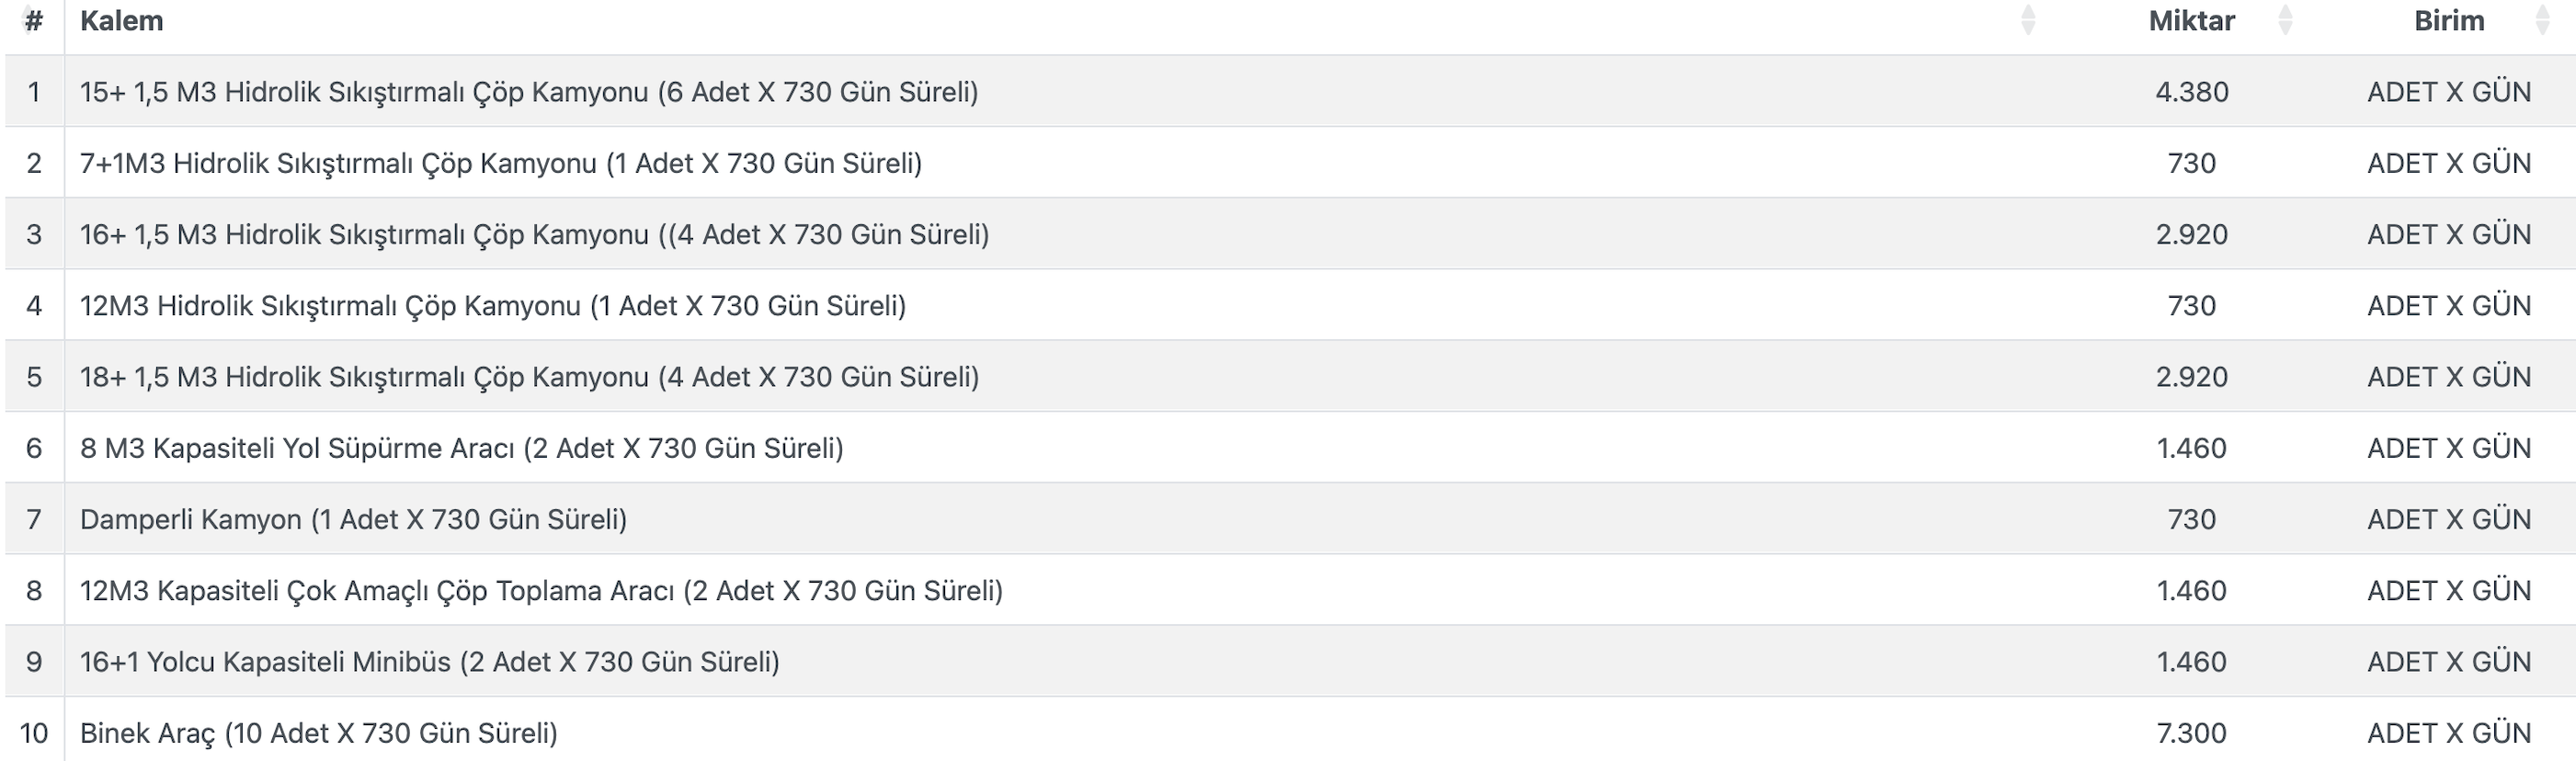Click the 4.380 quantity value

point(2191,92)
